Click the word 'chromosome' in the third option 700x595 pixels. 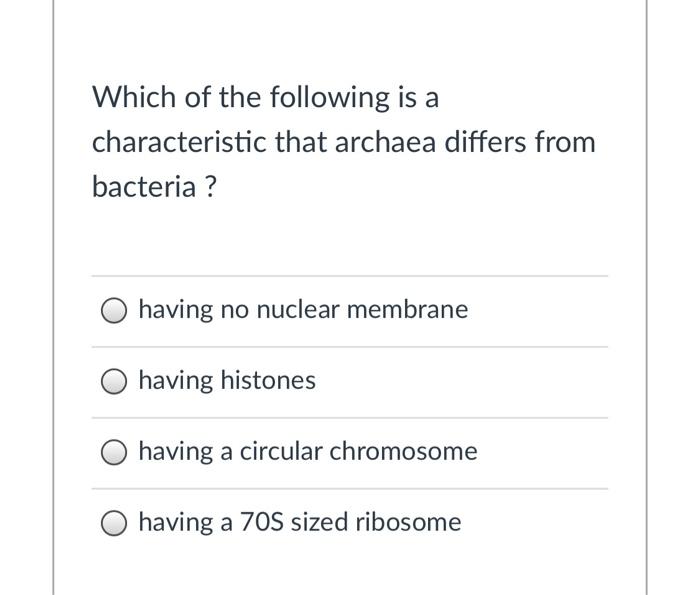[x=404, y=451]
